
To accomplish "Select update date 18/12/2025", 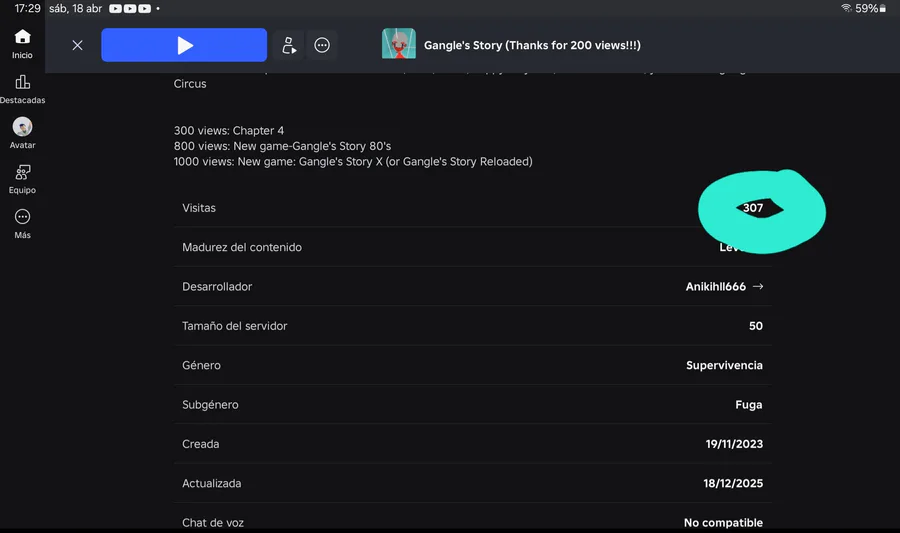I will tap(733, 483).
